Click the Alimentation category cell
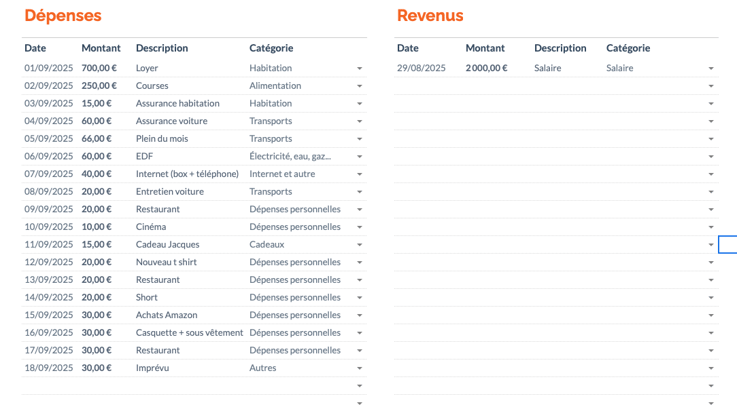The height and width of the screenshot is (407, 737). coord(275,86)
